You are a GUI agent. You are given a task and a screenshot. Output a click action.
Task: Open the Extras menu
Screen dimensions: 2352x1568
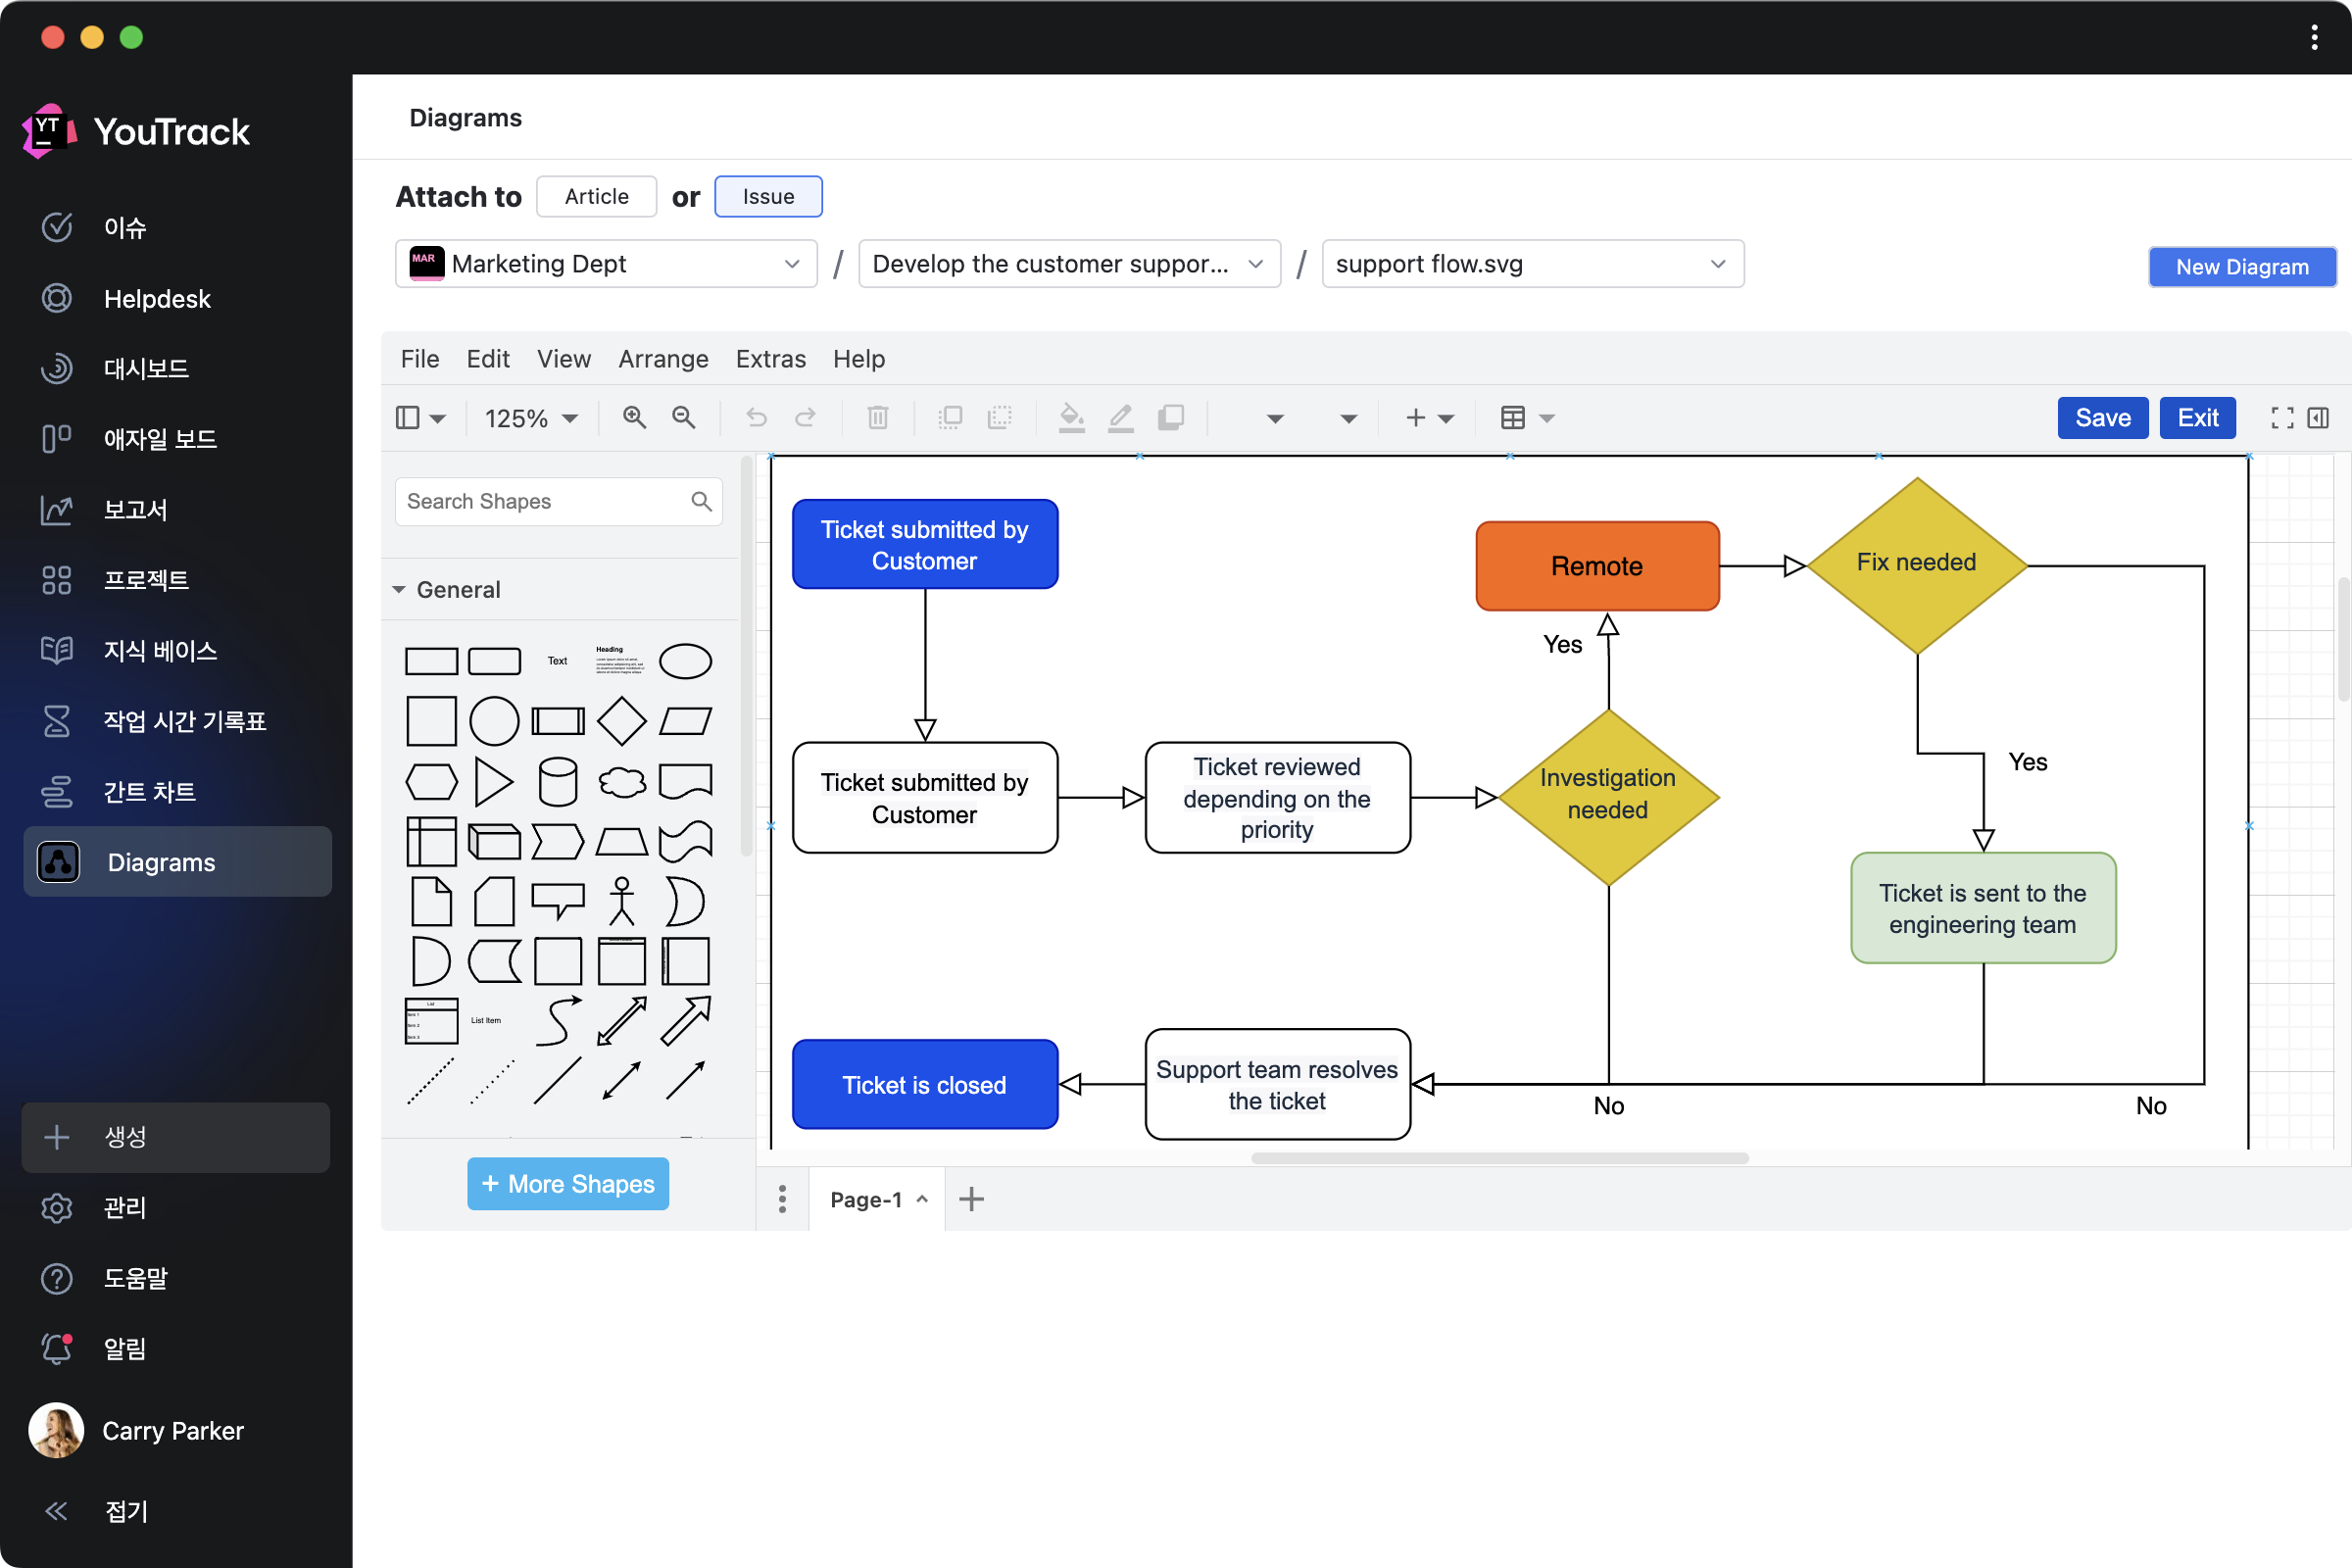770,358
